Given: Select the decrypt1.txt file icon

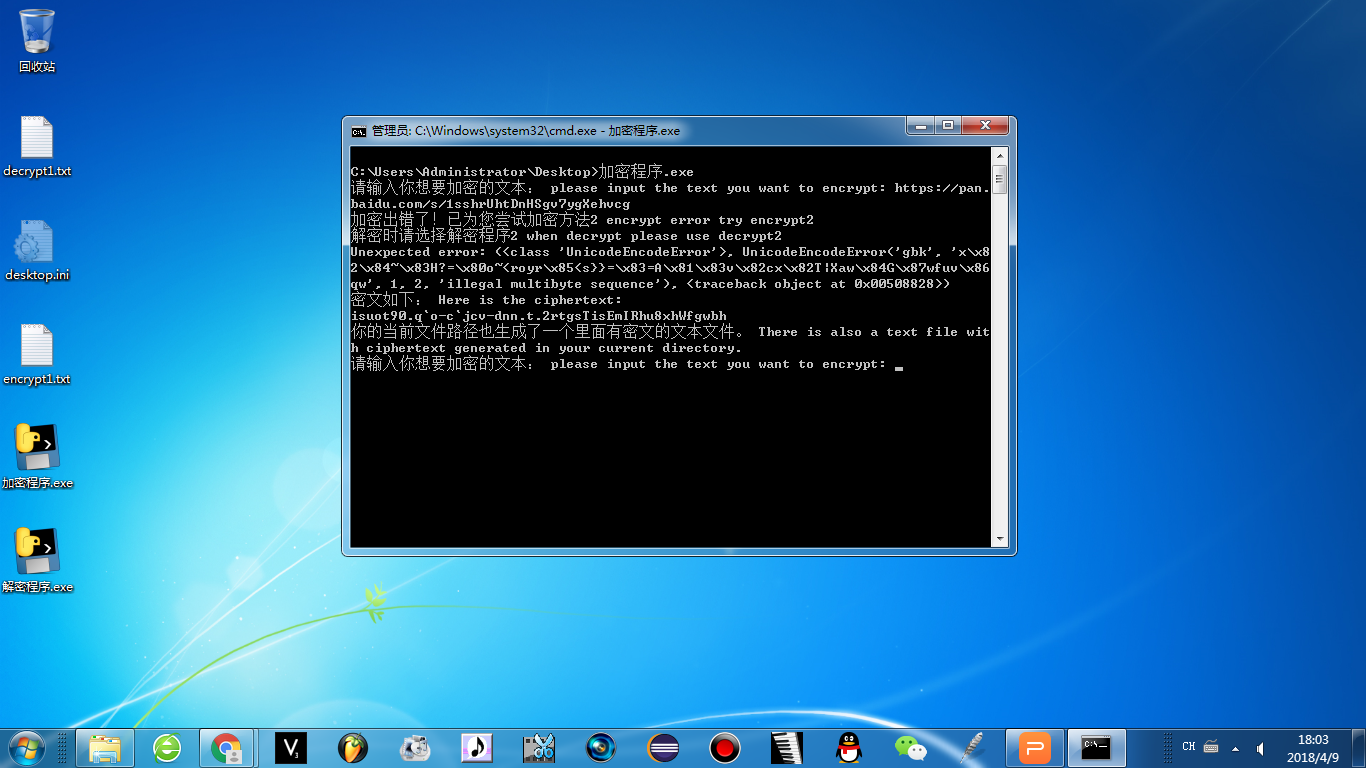Looking at the screenshot, I should pos(37,146).
